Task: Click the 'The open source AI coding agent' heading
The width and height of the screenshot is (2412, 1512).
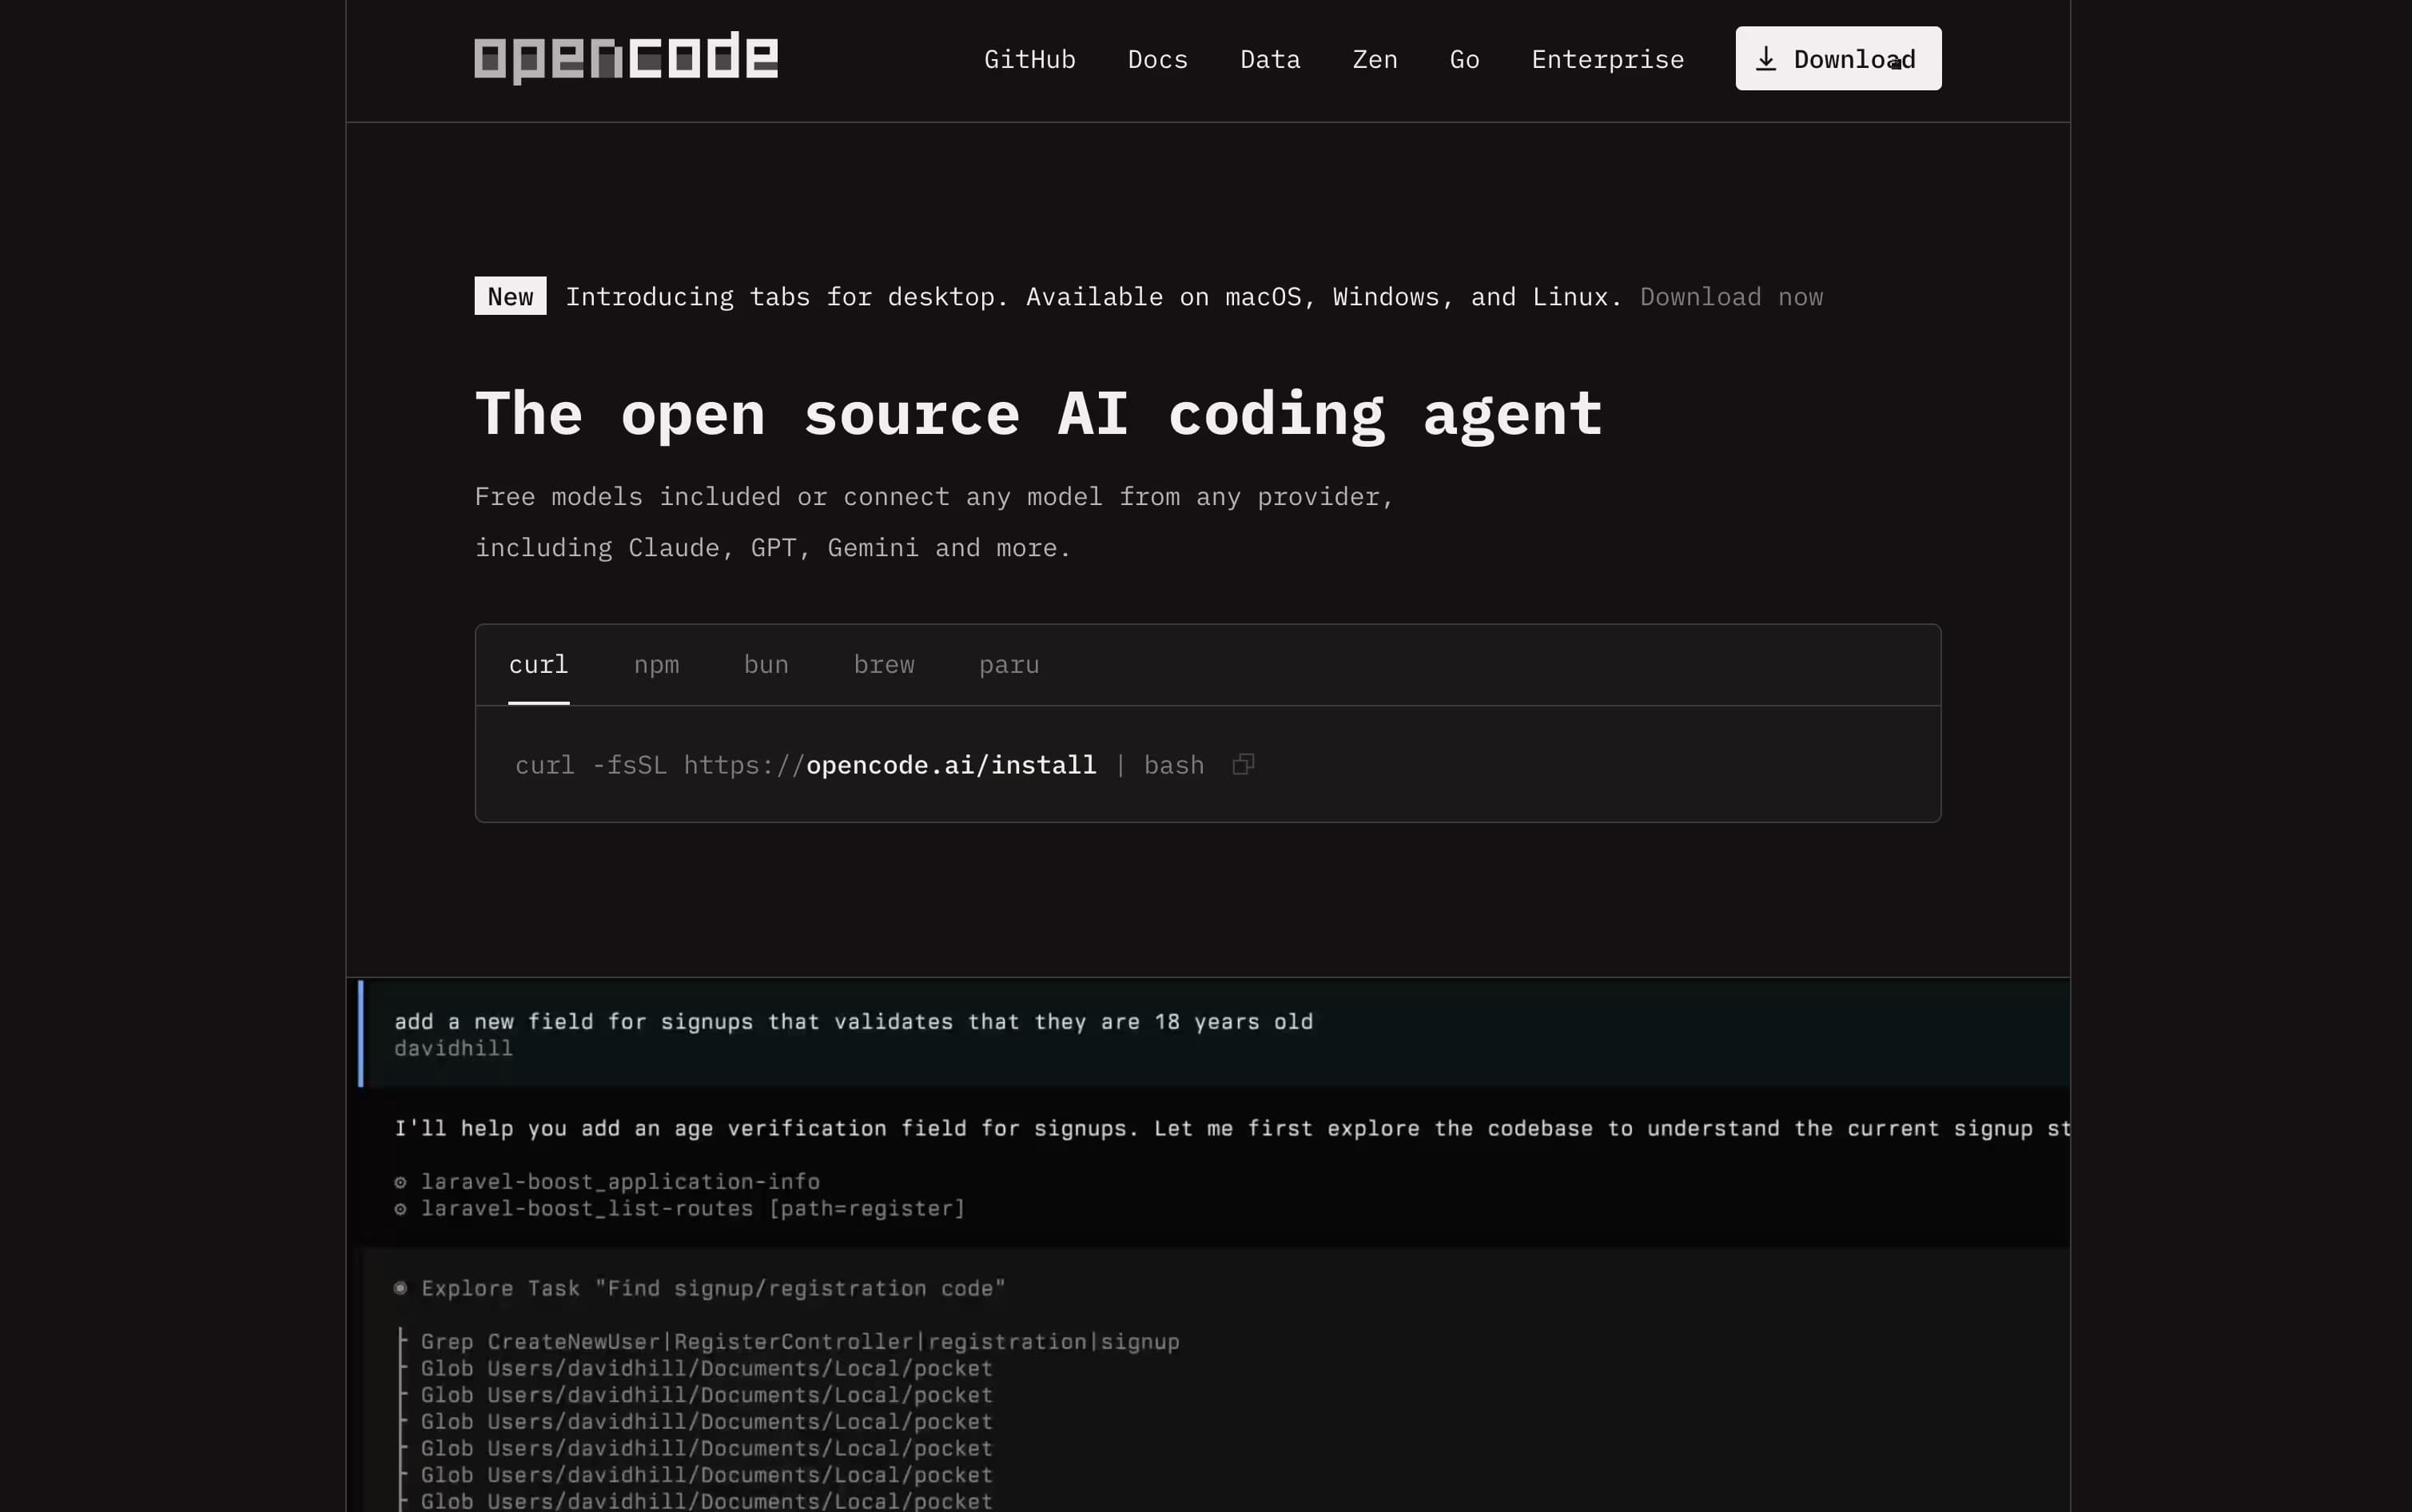Action: pyautogui.click(x=1039, y=414)
